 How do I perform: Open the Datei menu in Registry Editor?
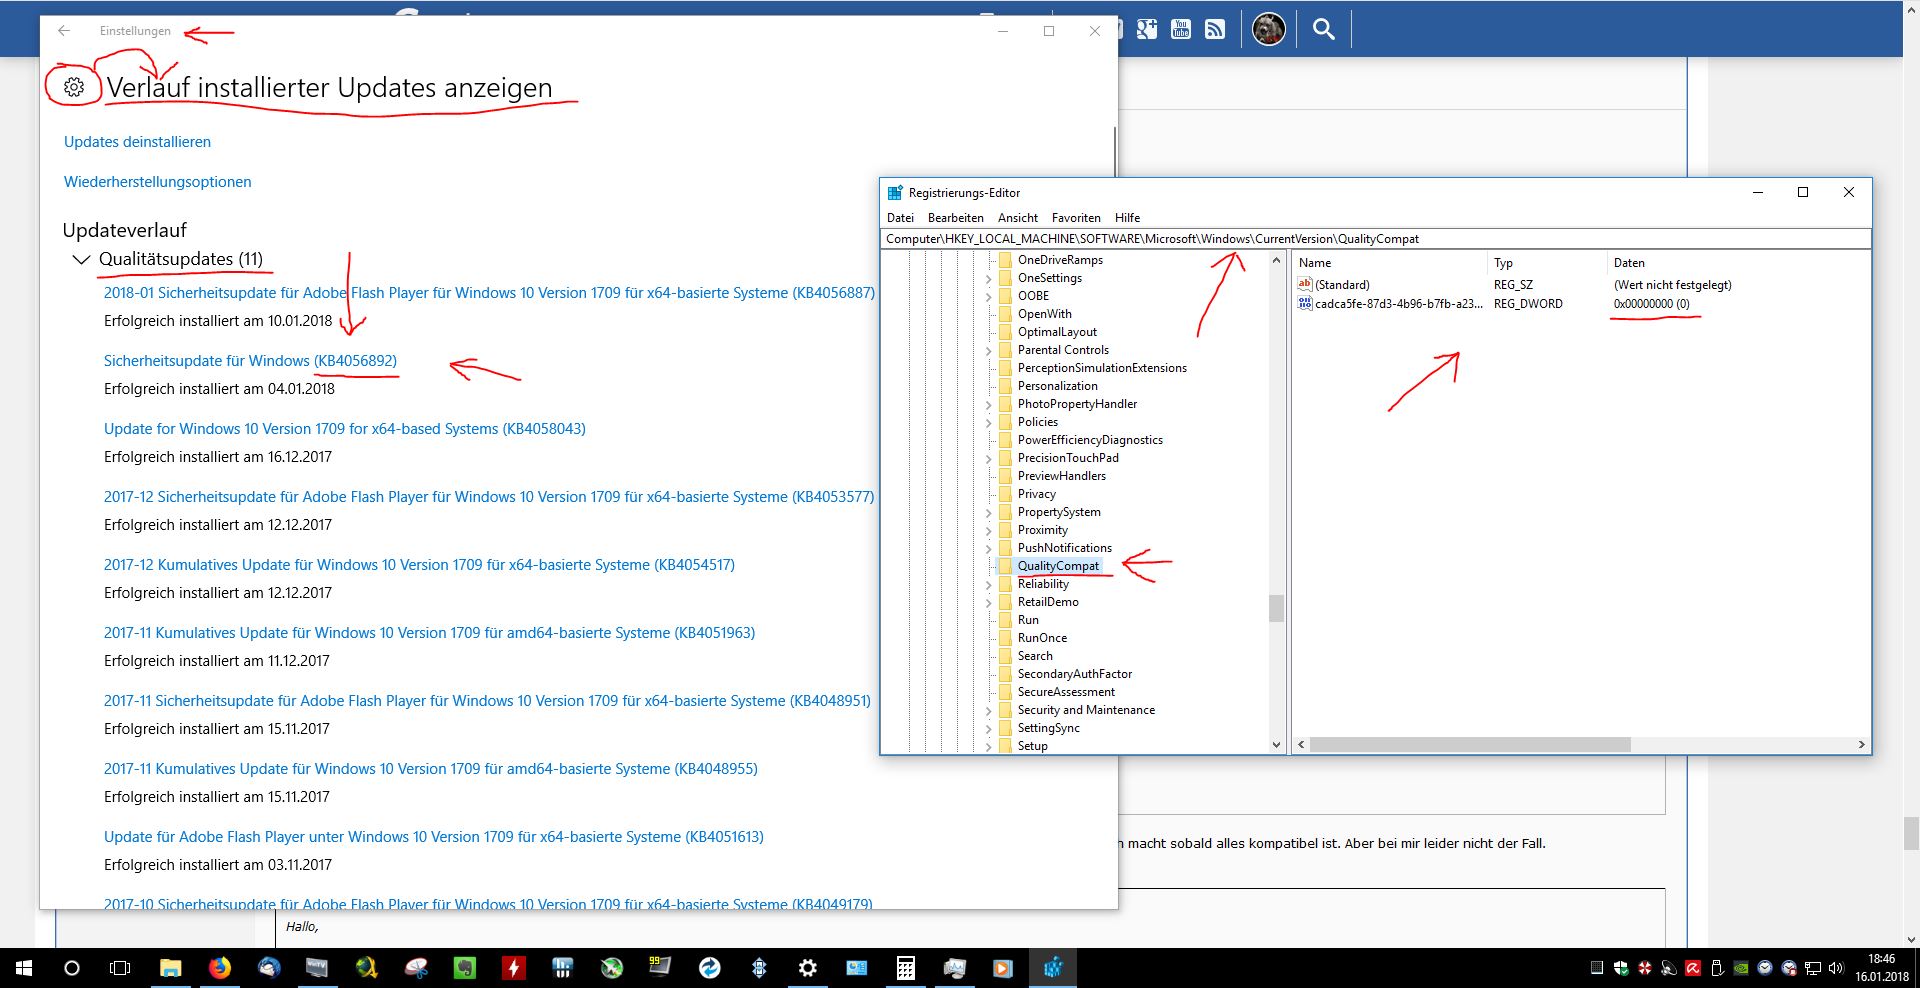point(900,218)
